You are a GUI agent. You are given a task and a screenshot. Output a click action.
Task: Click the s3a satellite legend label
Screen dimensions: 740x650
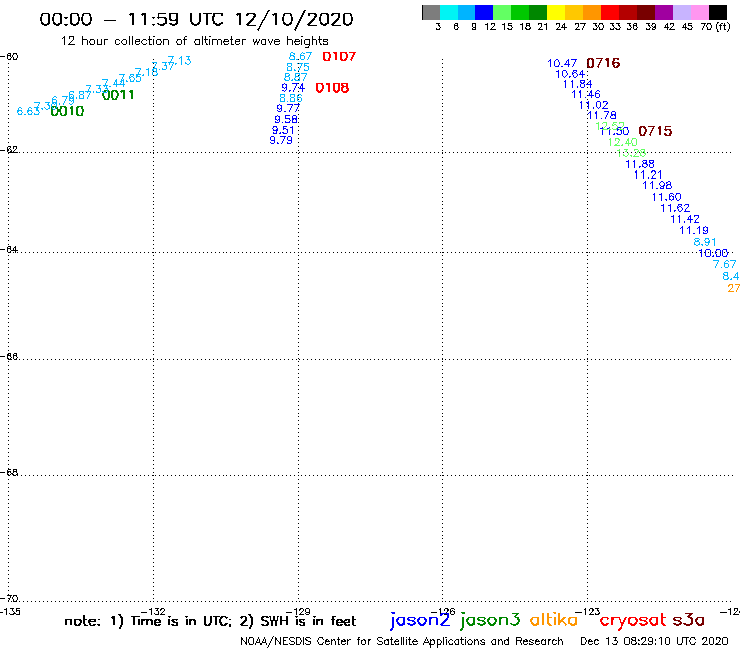[689, 620]
